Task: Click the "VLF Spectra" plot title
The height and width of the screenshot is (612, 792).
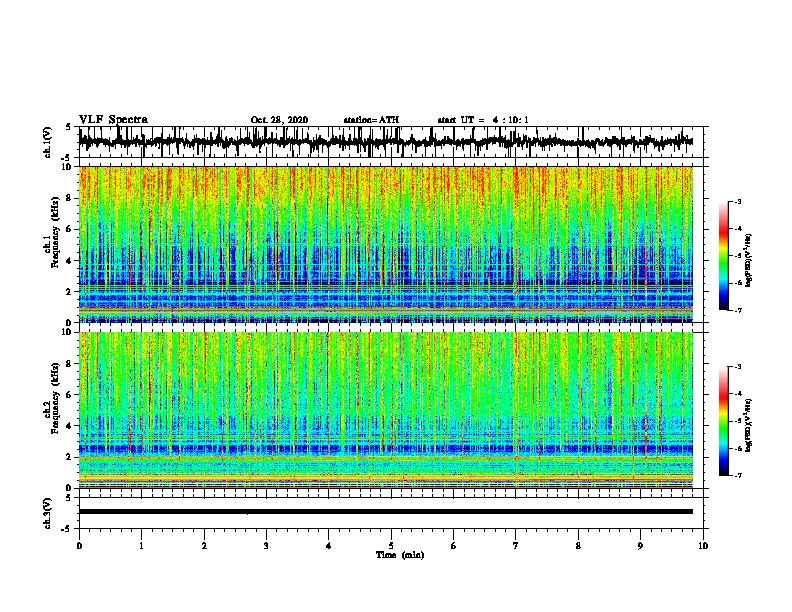Action: 113,120
